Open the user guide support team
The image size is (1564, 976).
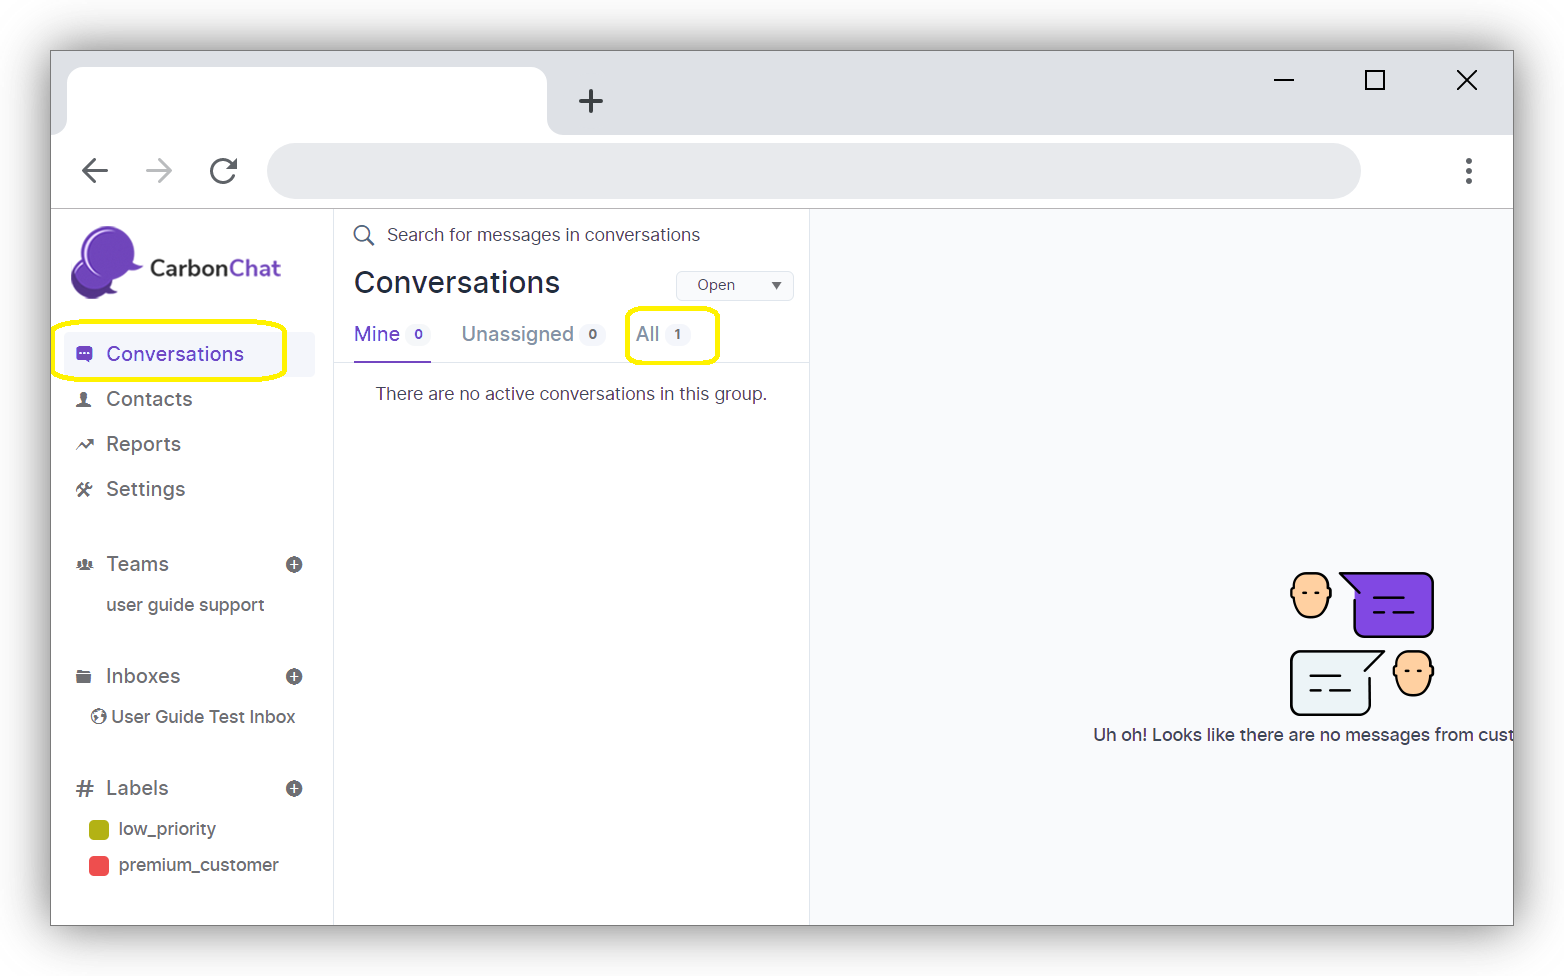(185, 605)
